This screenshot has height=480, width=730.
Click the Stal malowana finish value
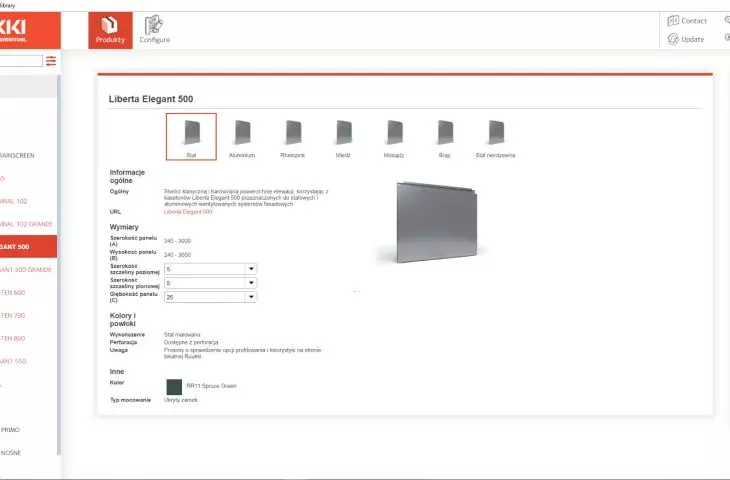[x=182, y=335]
